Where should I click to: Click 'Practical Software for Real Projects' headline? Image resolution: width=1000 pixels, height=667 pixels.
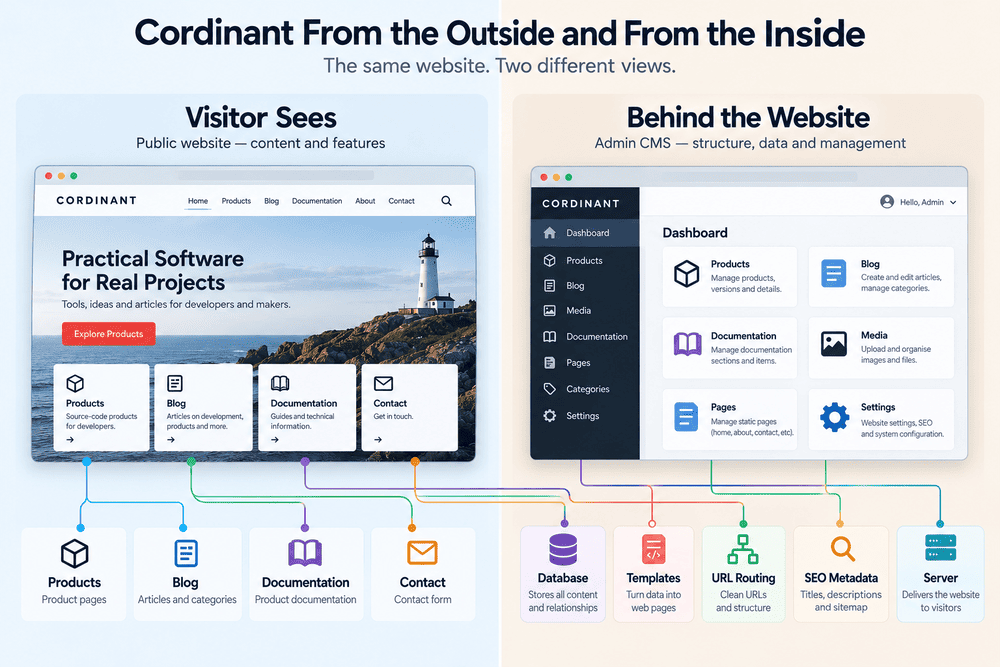point(152,270)
